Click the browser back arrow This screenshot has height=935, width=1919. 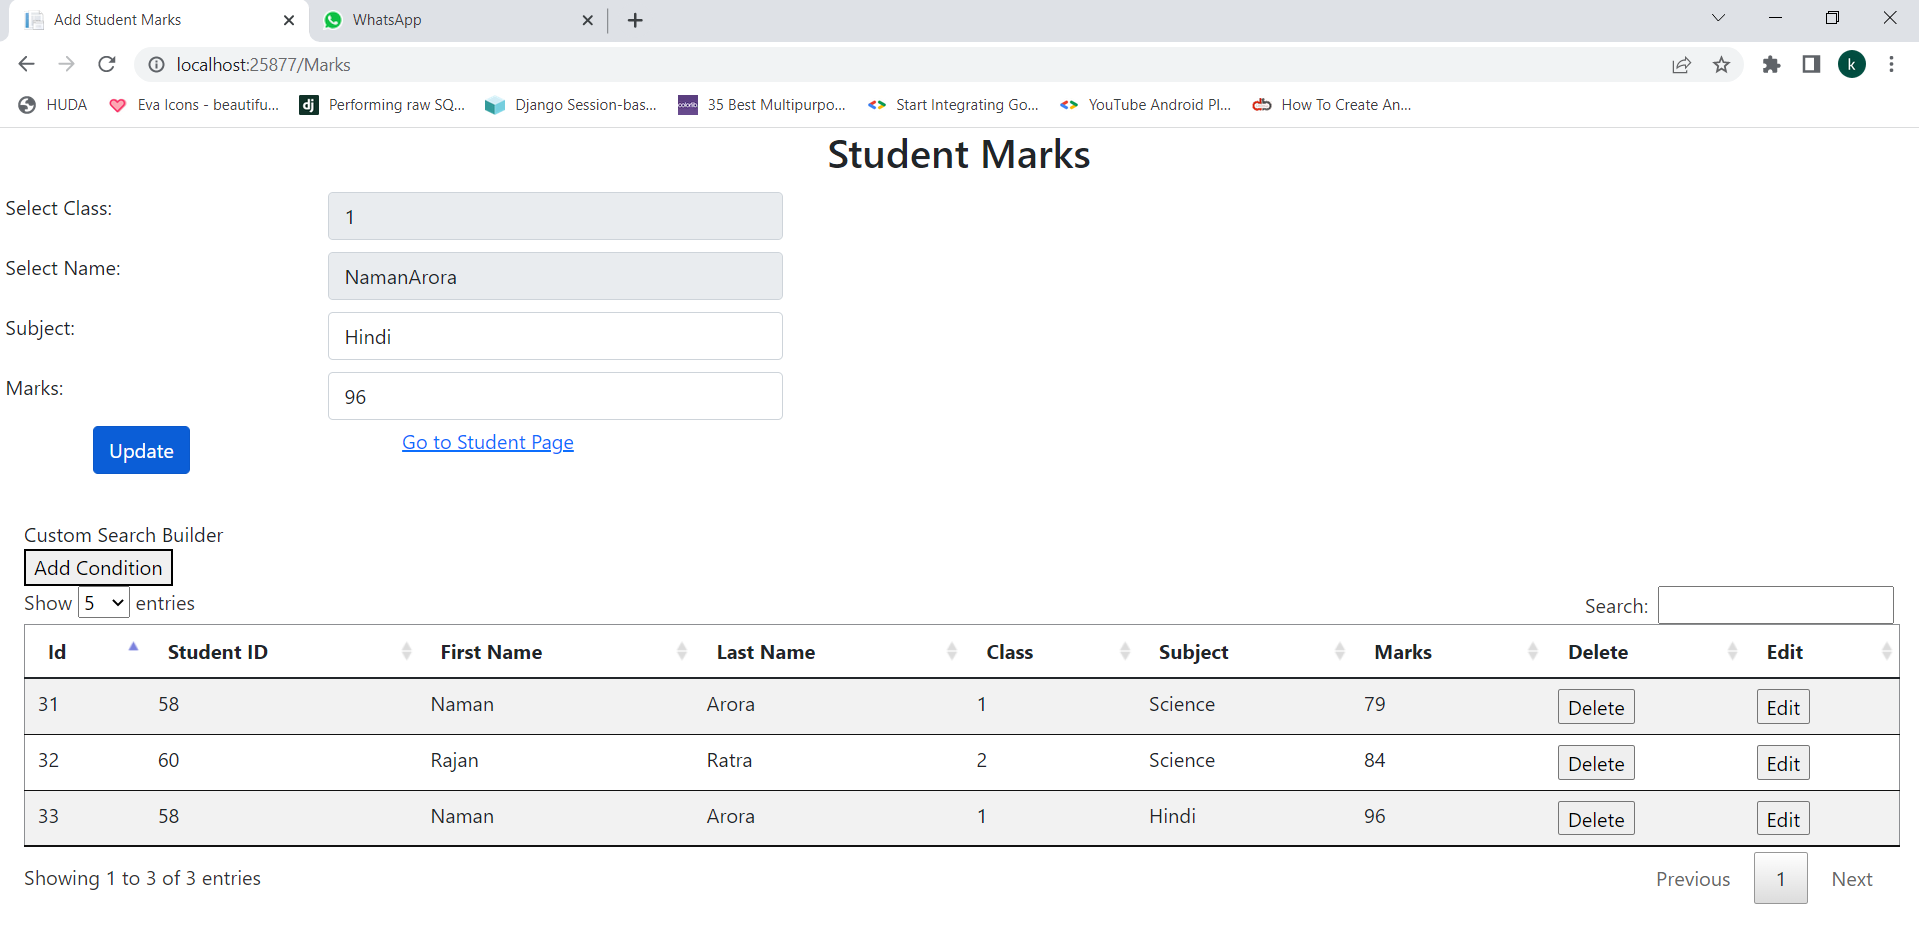tap(26, 64)
